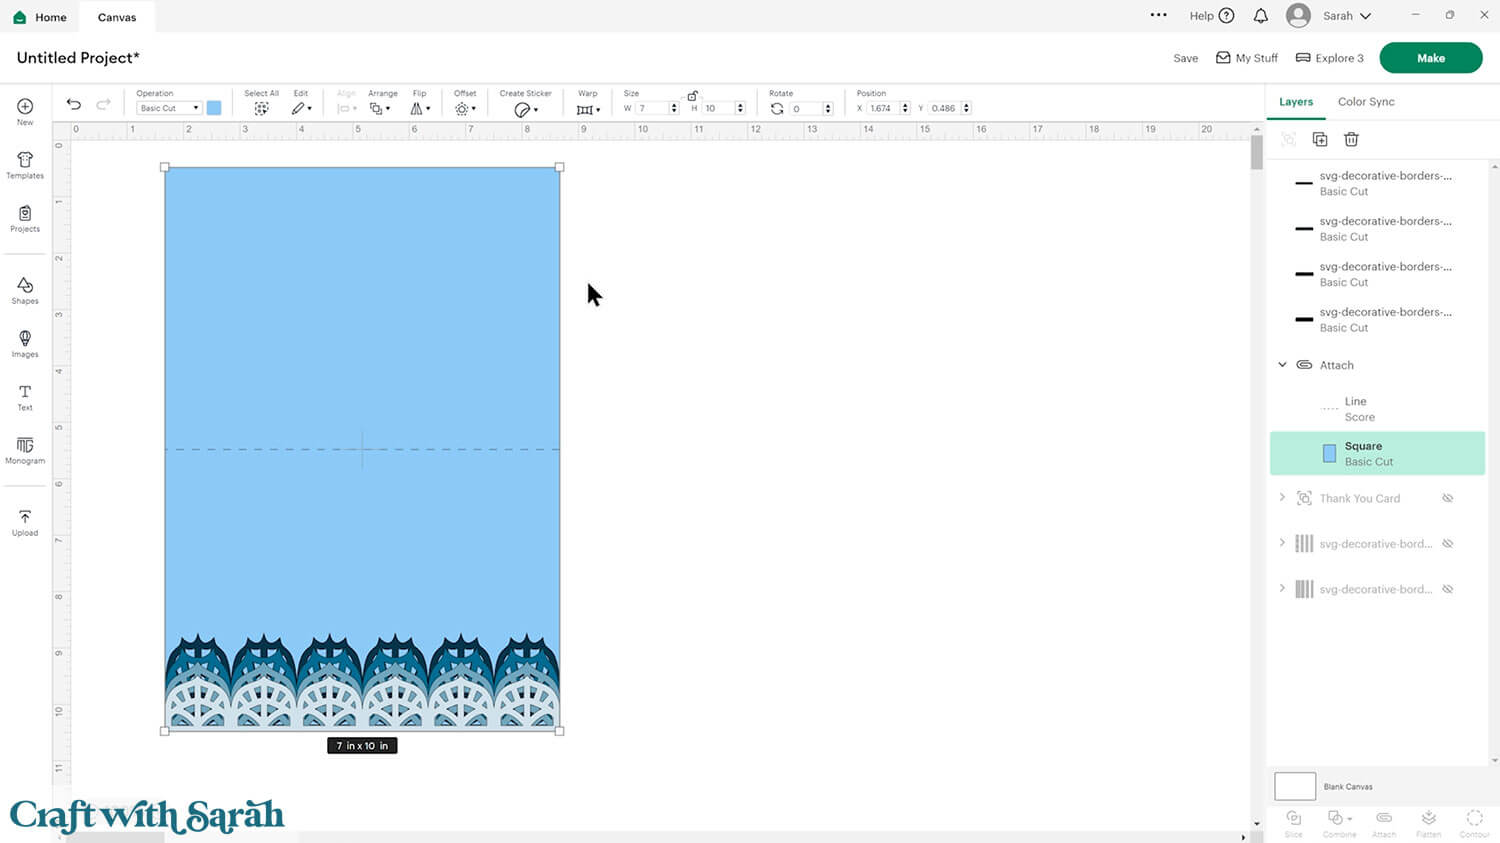Switch to the Color Sync tab
Screen dimensions: 1500x843
click(1366, 102)
